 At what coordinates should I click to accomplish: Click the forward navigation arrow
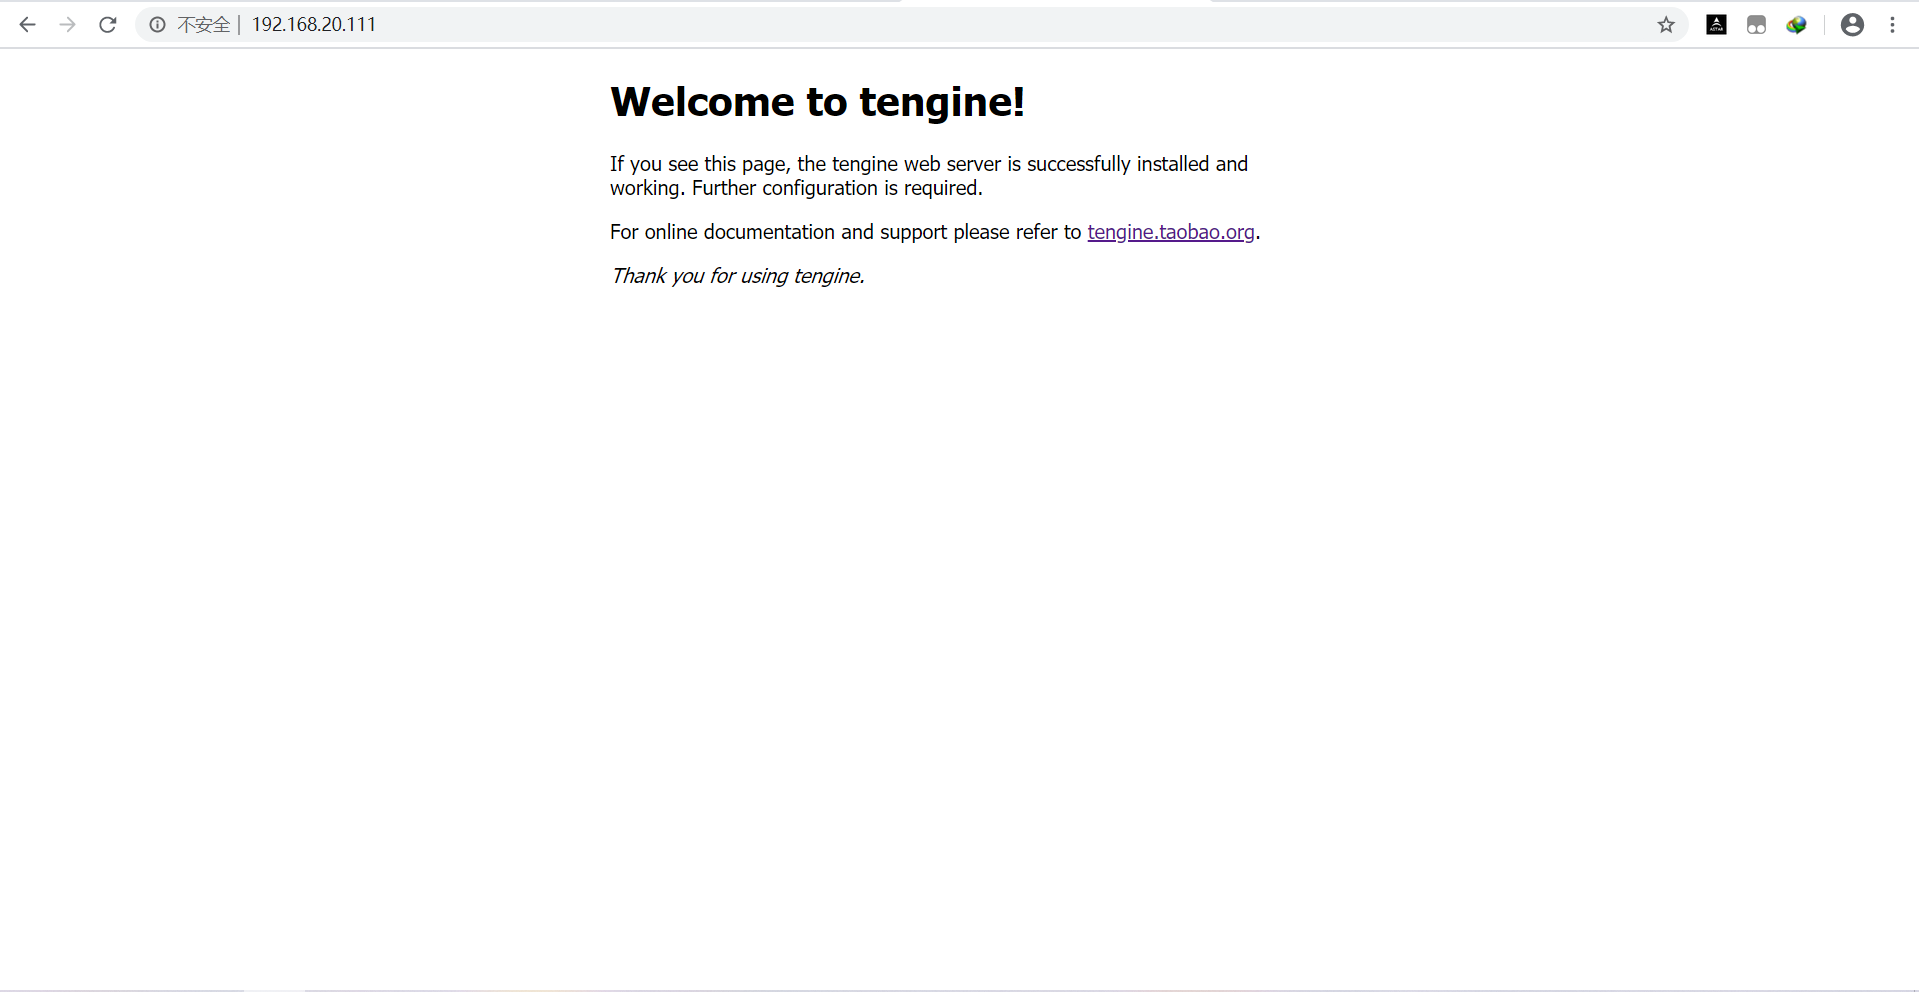(68, 25)
